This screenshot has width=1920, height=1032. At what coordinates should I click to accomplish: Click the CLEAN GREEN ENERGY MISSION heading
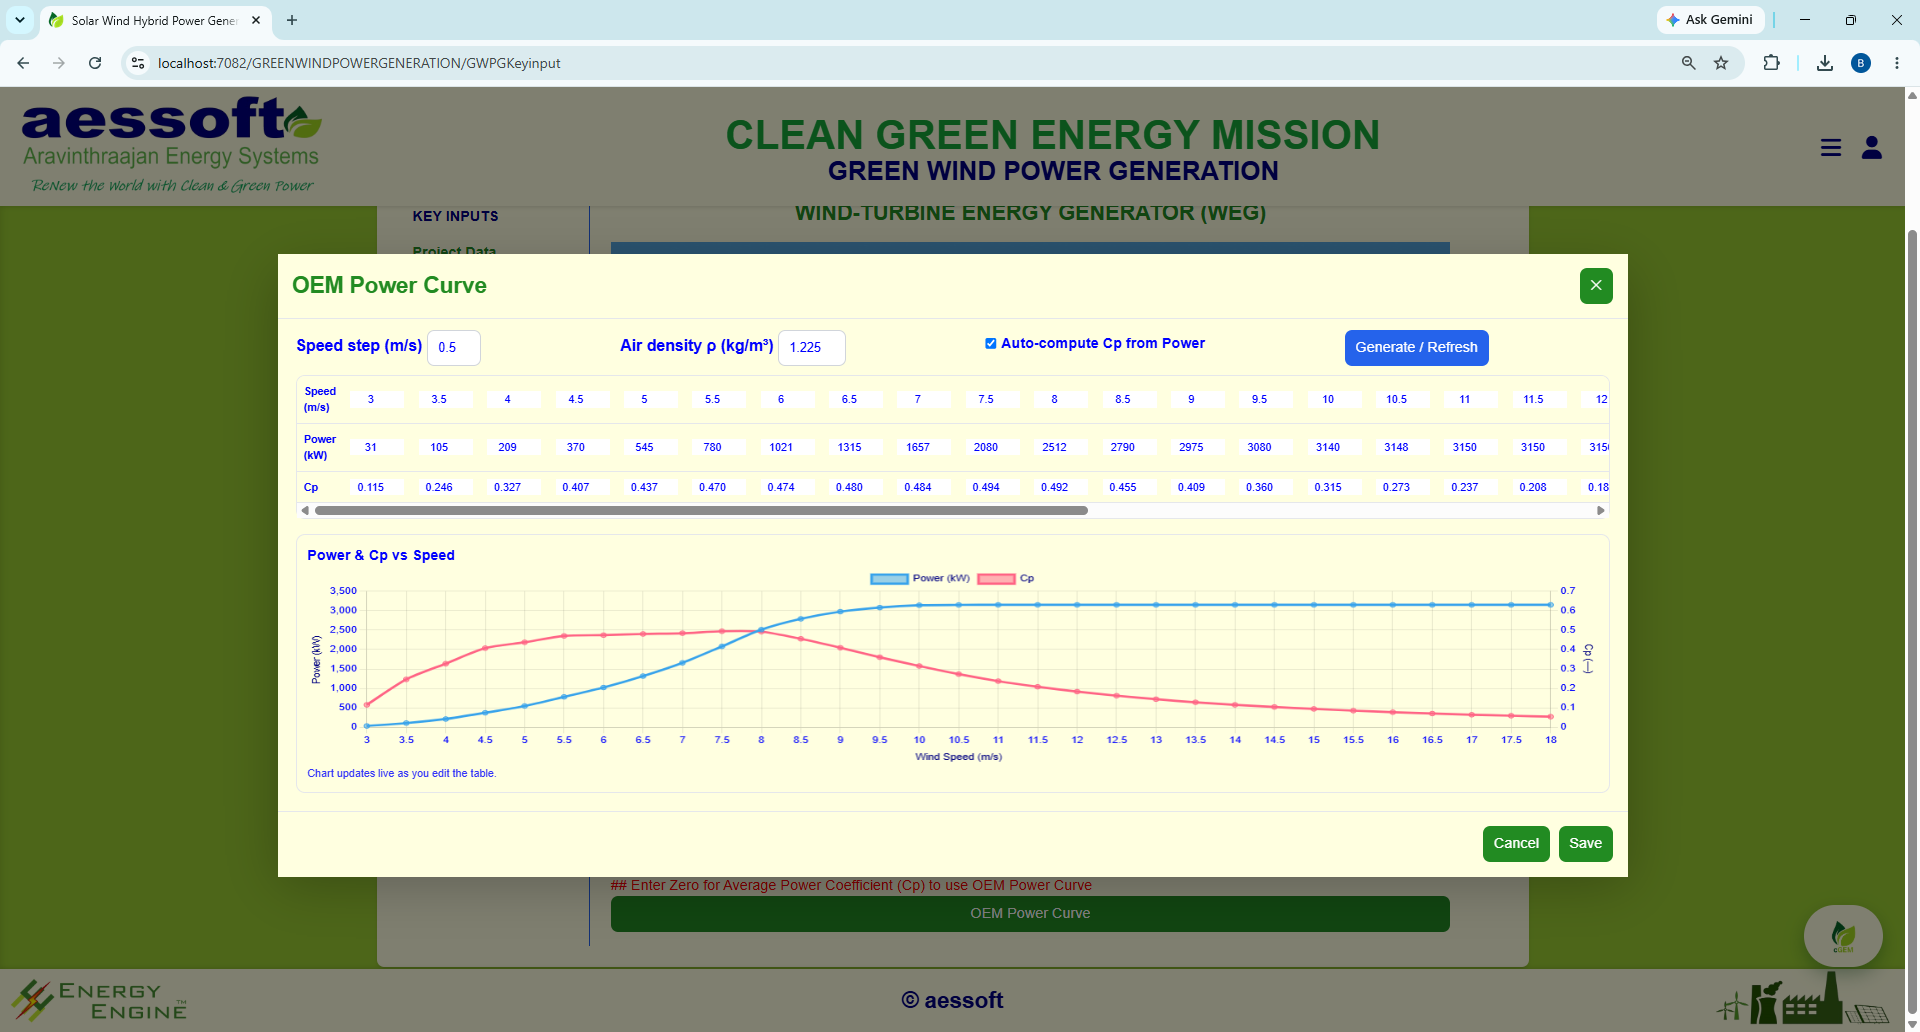(x=1052, y=135)
